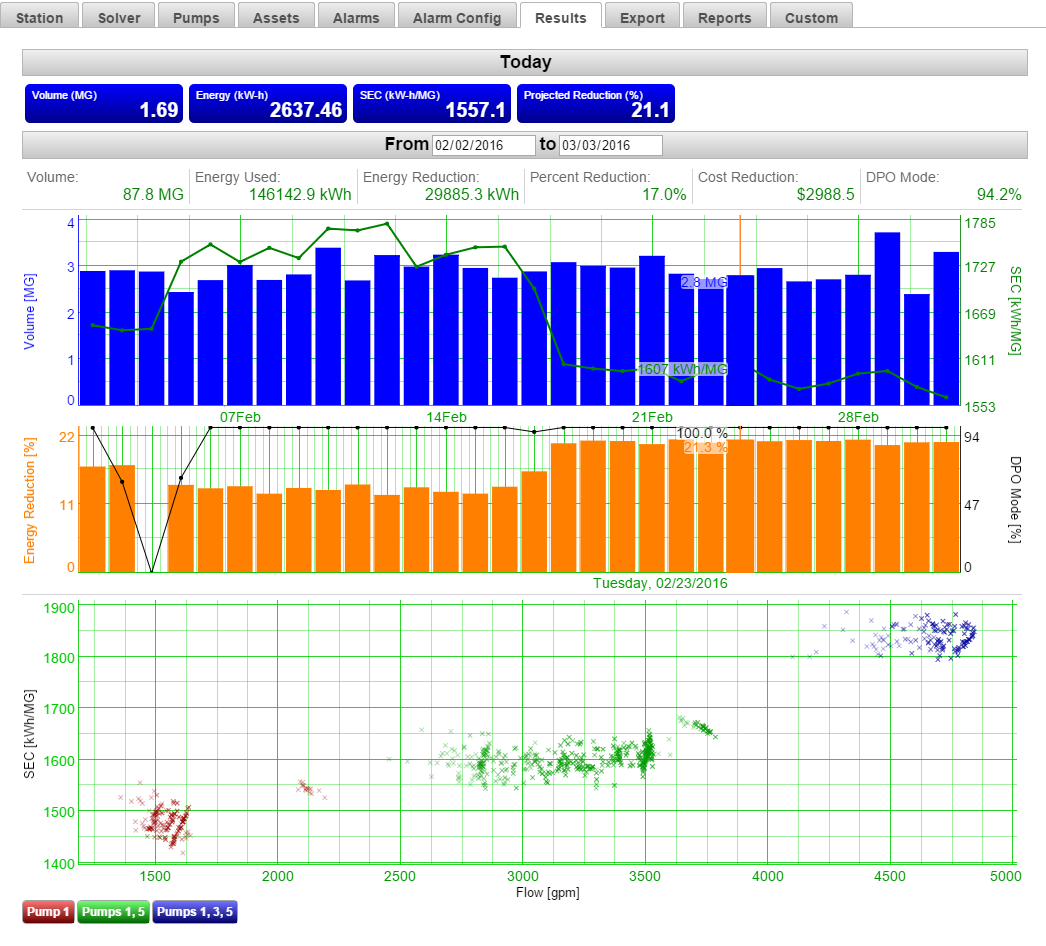Image resolution: width=1046 pixels, height=946 pixels.
Task: Edit the end date field 03/03/2016
Action: click(x=610, y=145)
